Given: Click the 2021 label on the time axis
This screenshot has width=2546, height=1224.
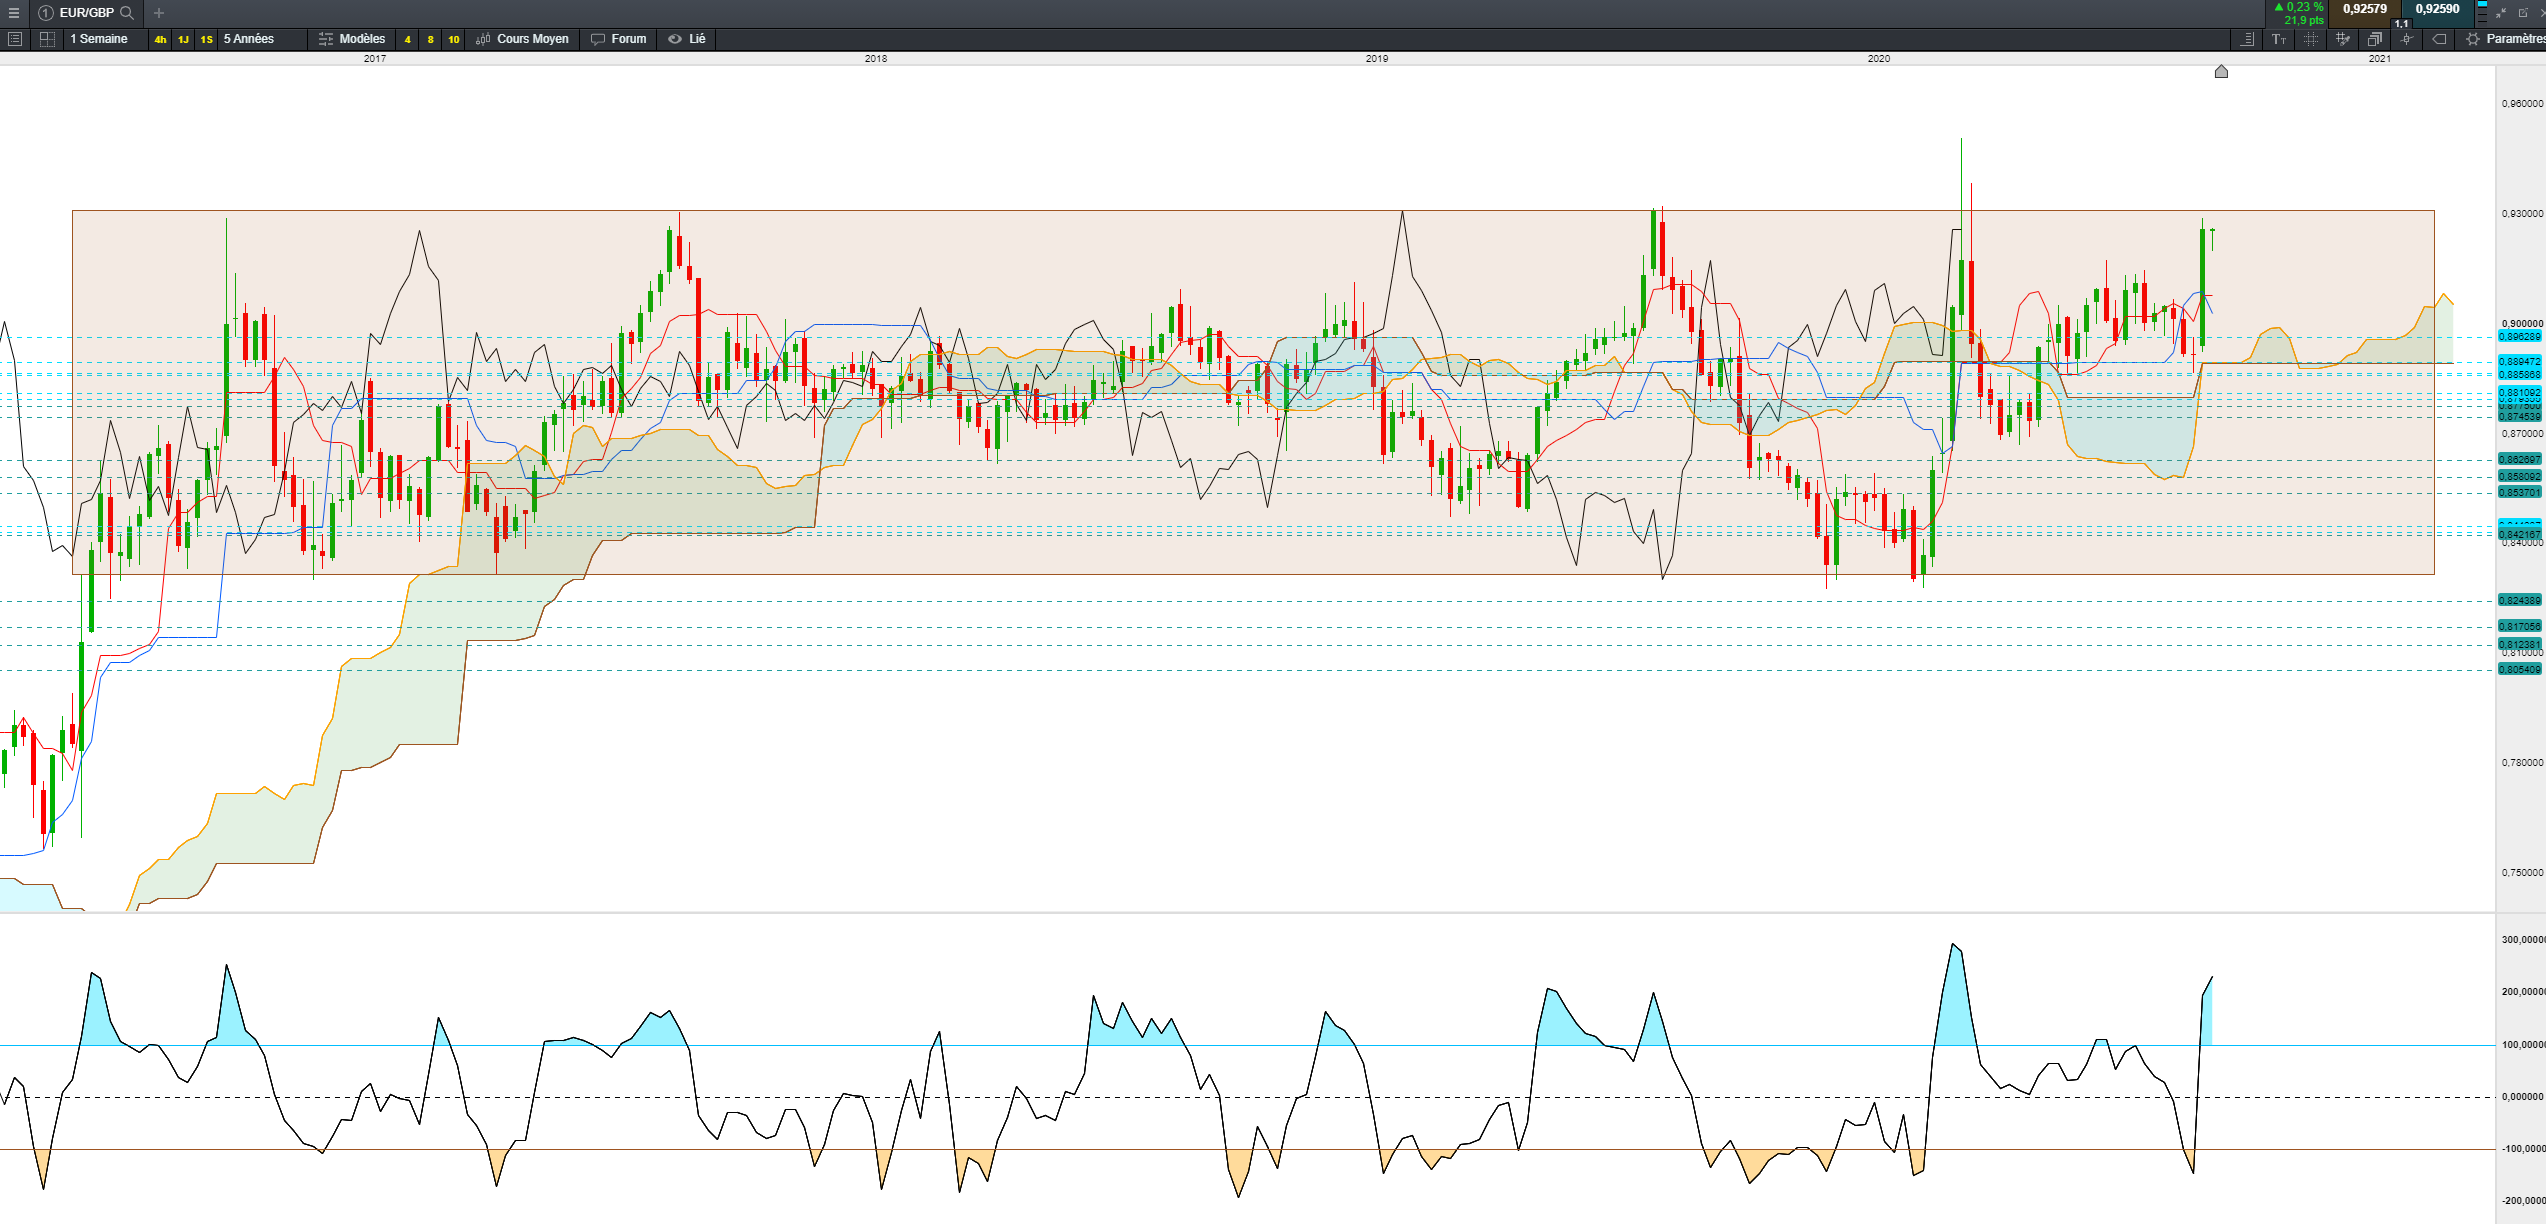Looking at the screenshot, I should 2380,59.
